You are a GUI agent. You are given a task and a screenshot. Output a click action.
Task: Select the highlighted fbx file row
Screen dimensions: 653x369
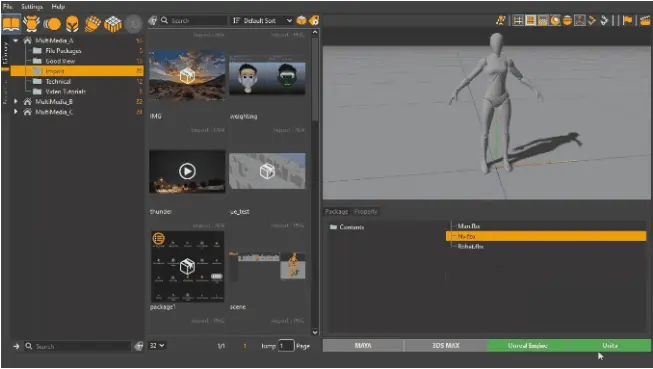546,236
